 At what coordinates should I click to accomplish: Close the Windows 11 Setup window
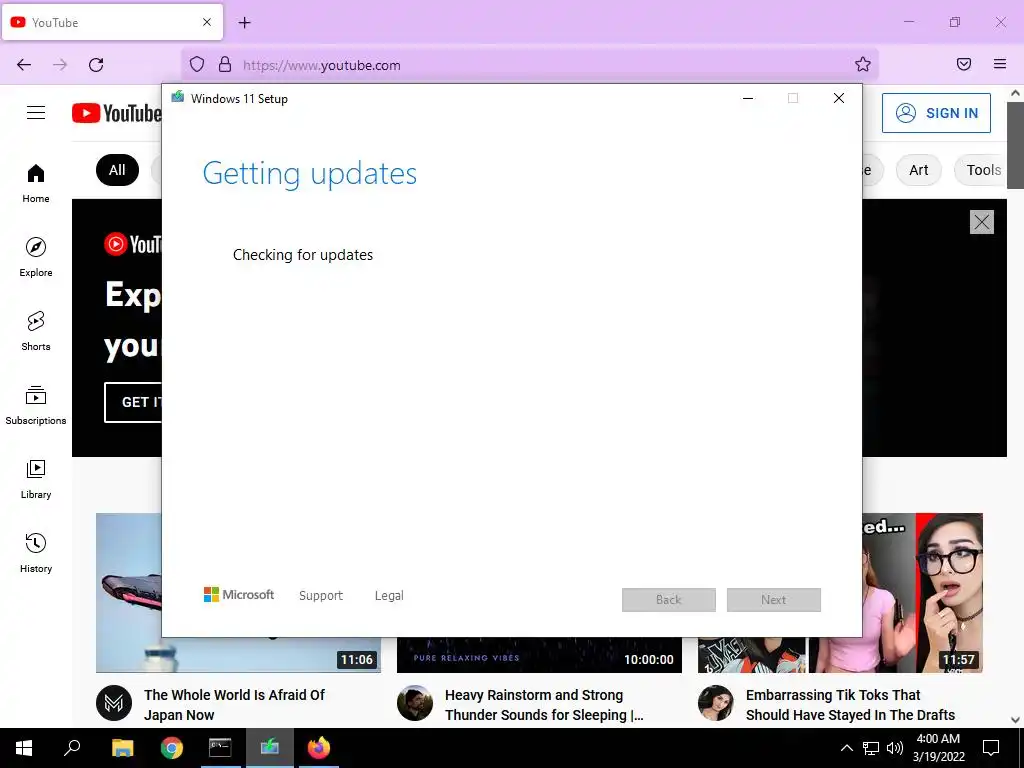click(x=839, y=98)
